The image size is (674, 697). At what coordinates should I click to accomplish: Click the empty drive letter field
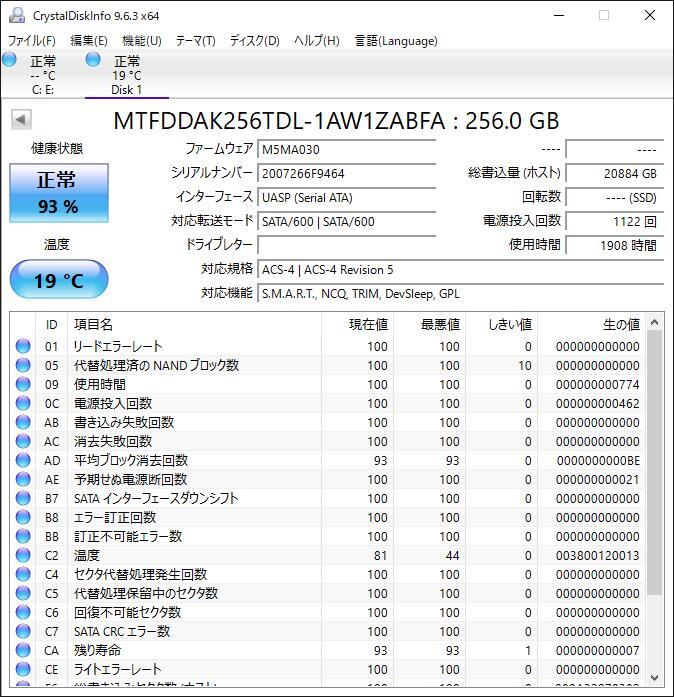[x=346, y=245]
